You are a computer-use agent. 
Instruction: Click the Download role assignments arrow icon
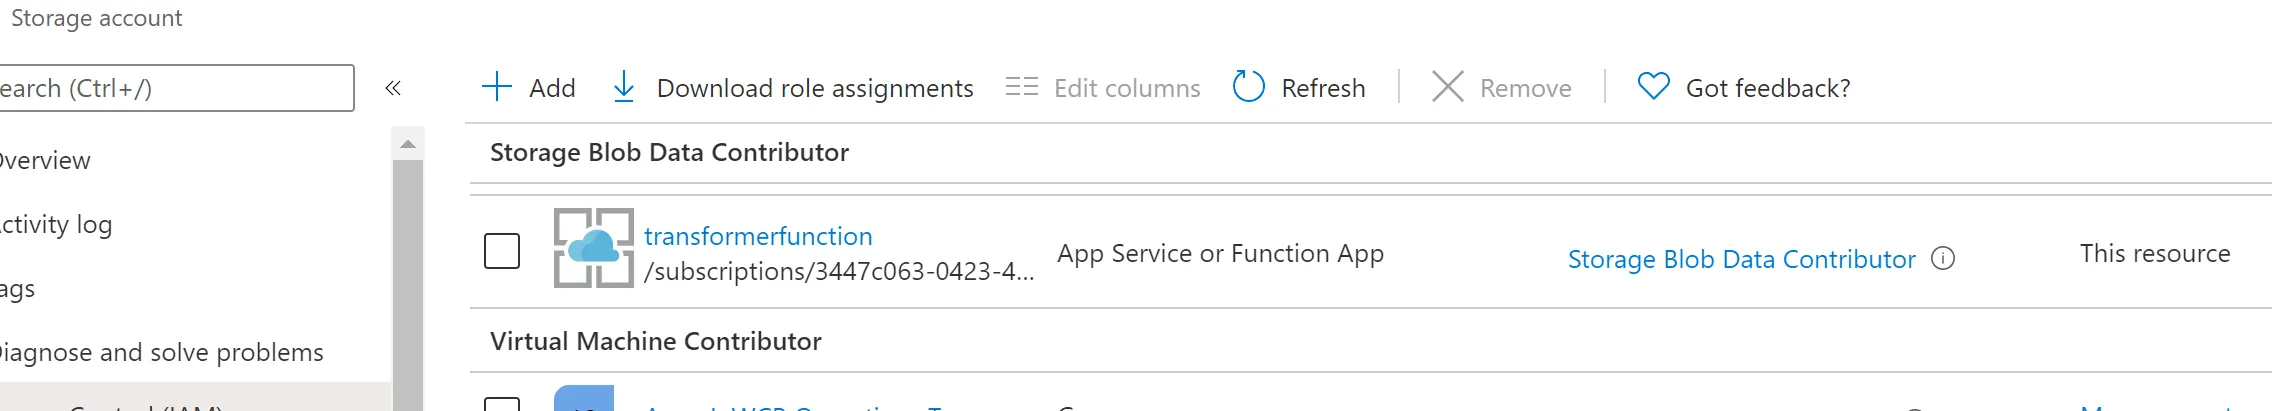(x=623, y=87)
